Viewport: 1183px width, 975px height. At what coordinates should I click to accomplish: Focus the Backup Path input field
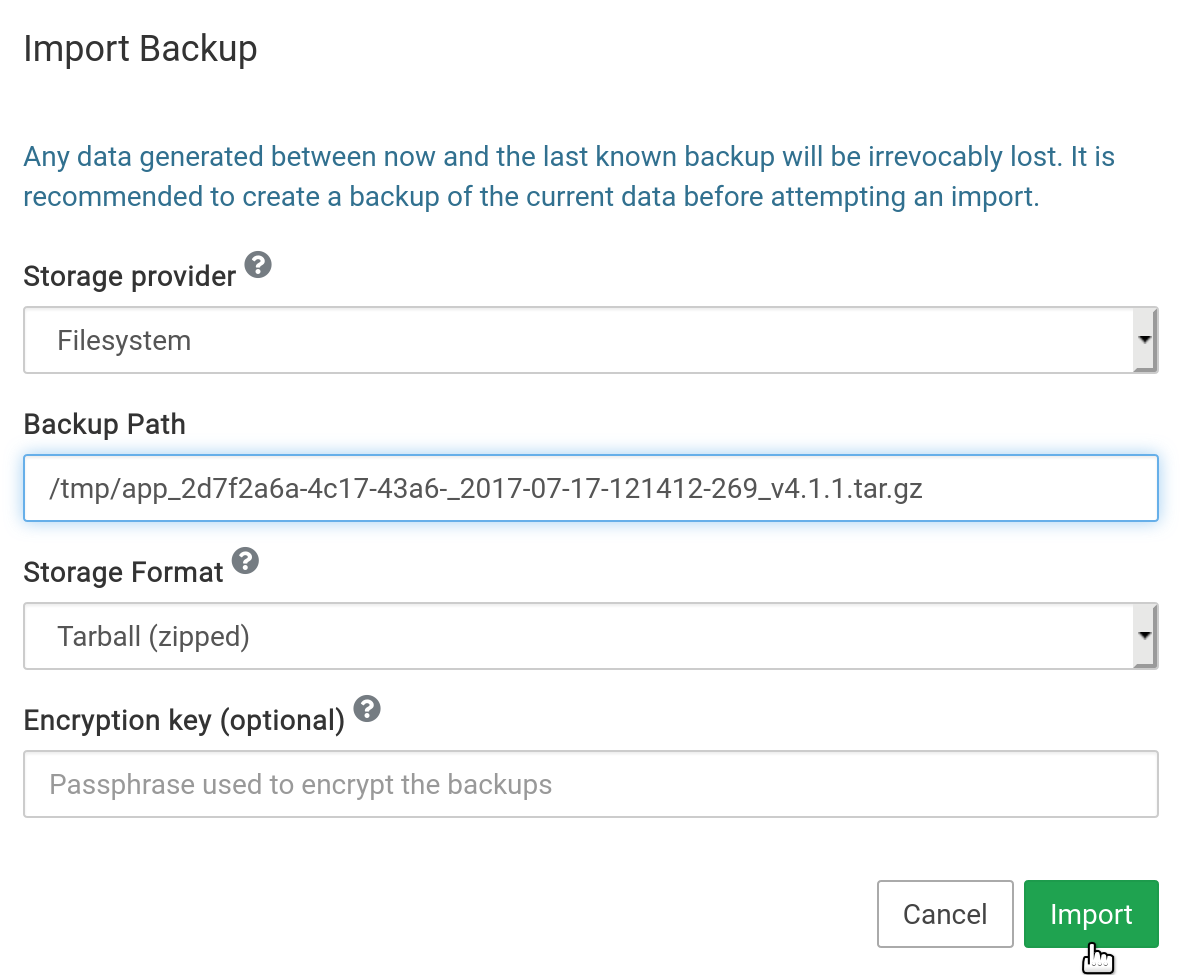click(x=590, y=488)
